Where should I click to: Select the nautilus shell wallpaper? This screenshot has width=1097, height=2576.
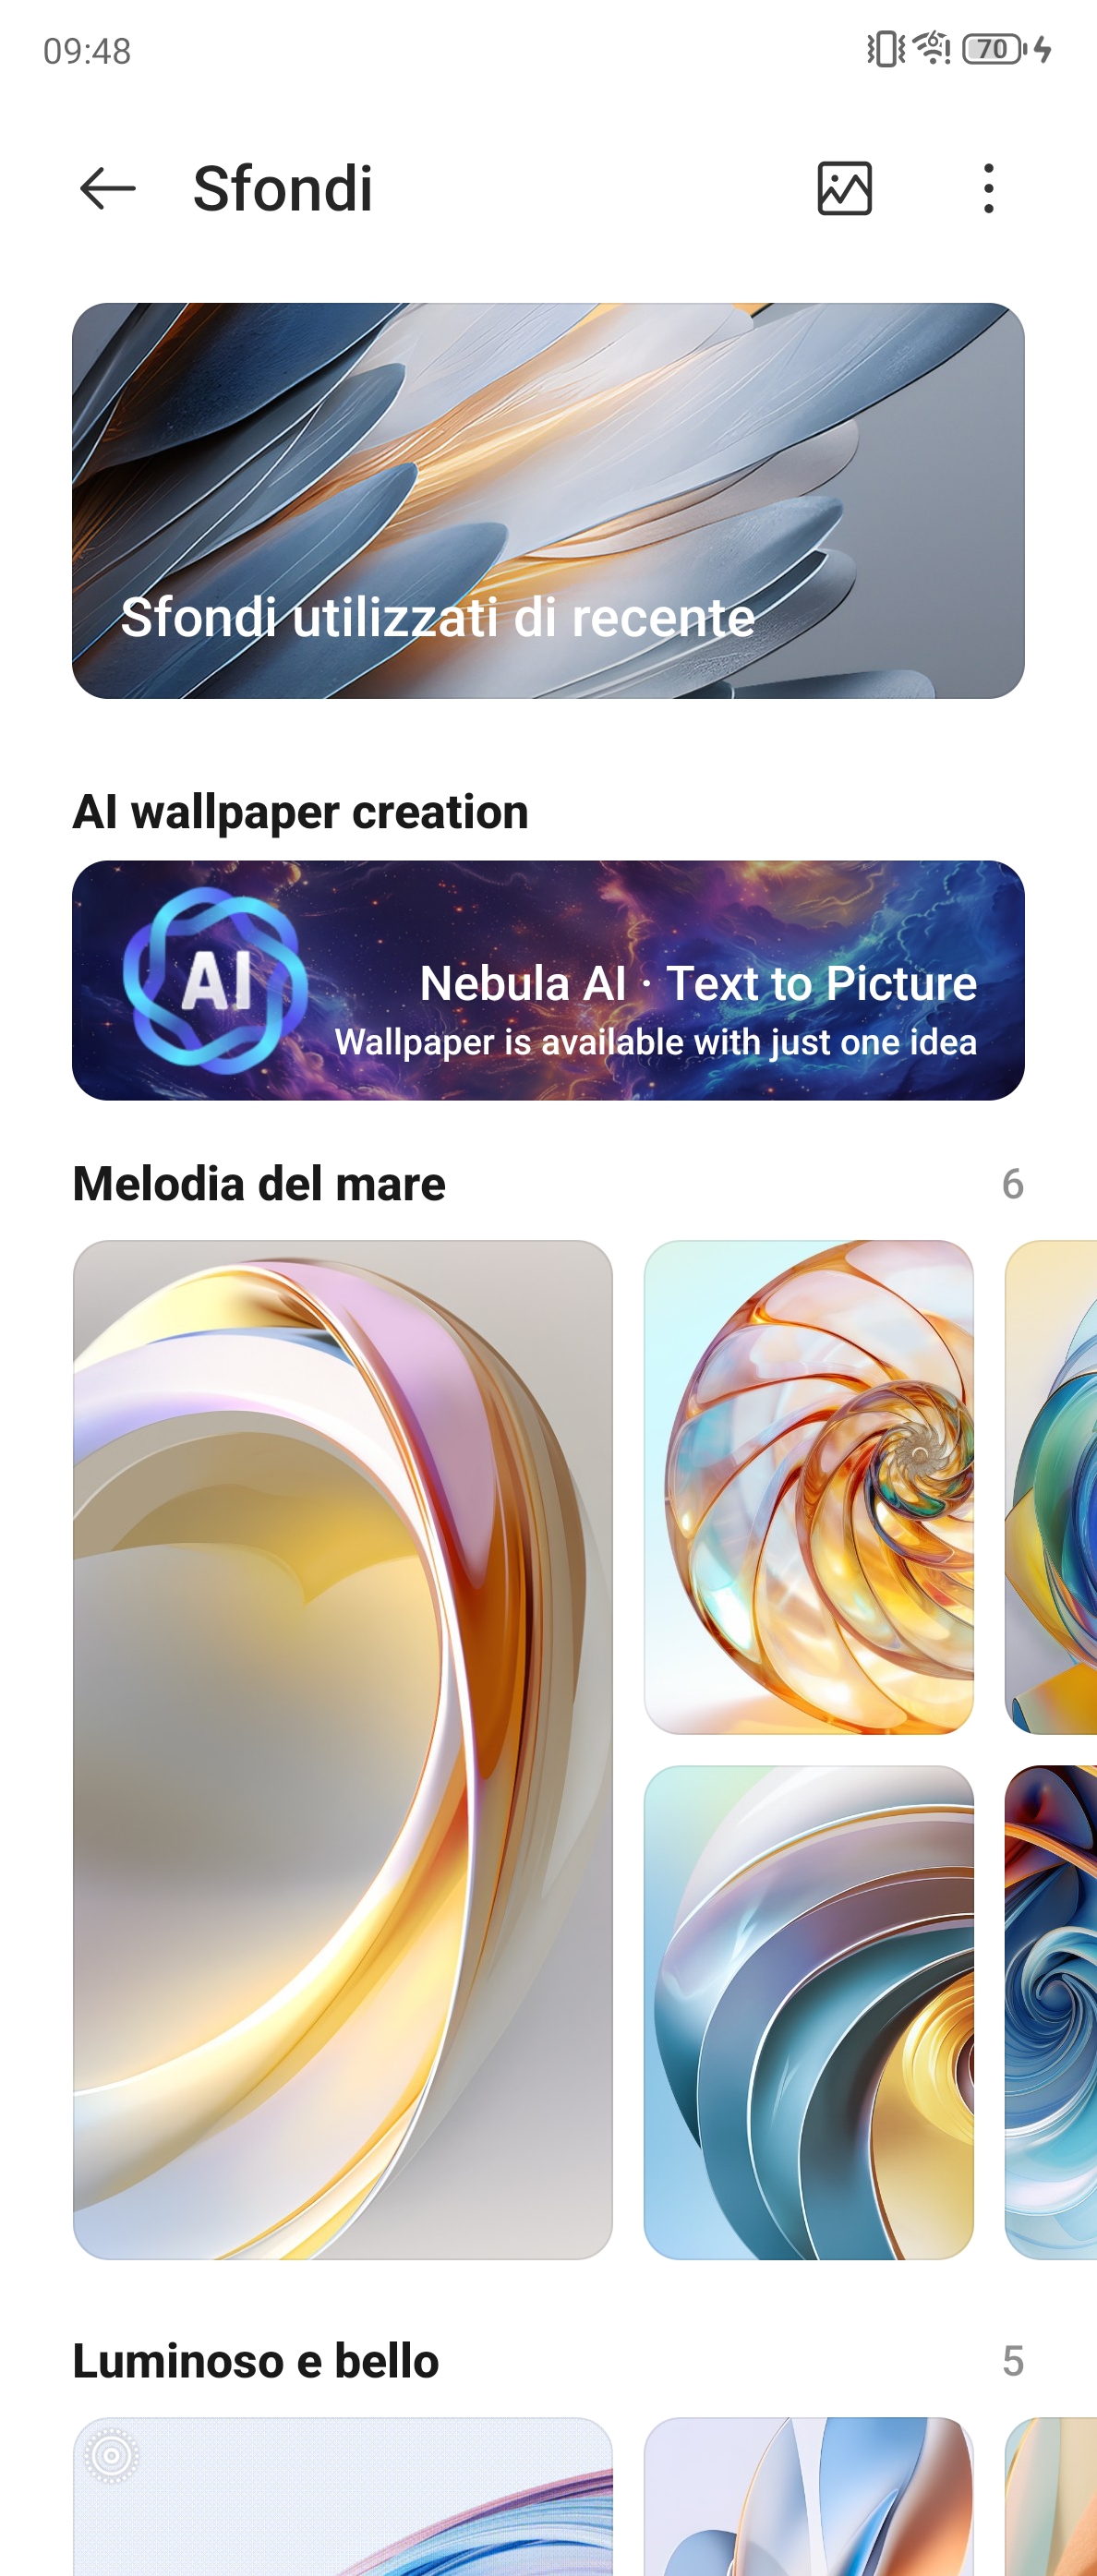[x=808, y=1487]
